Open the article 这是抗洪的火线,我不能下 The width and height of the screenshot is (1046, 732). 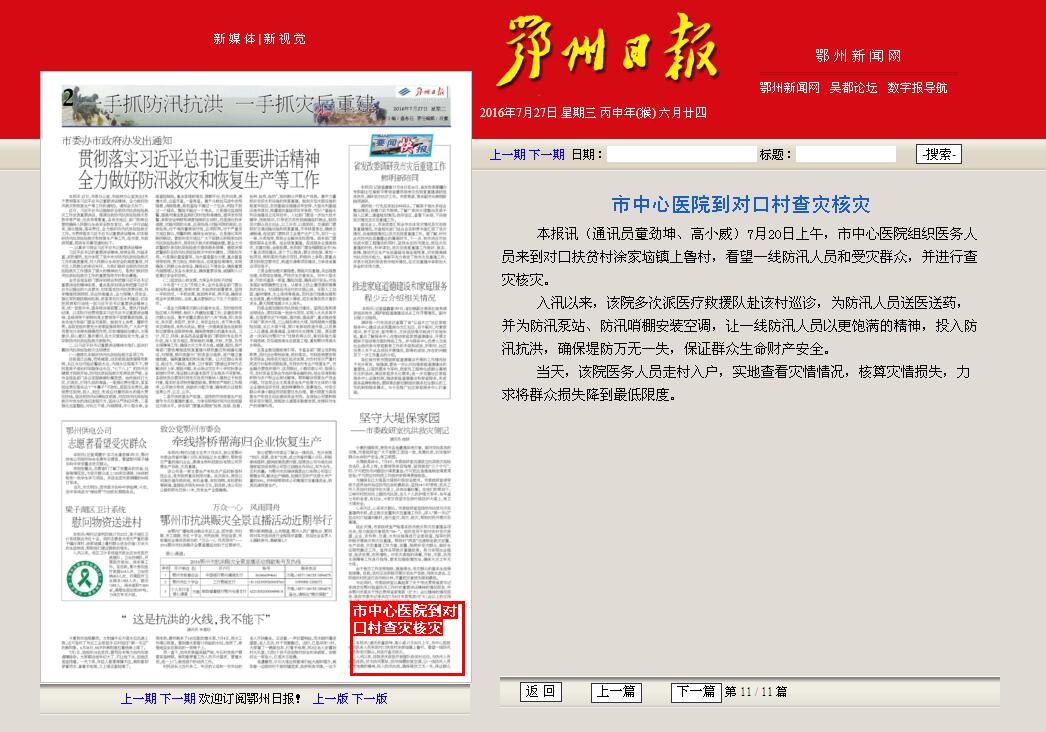coord(196,619)
